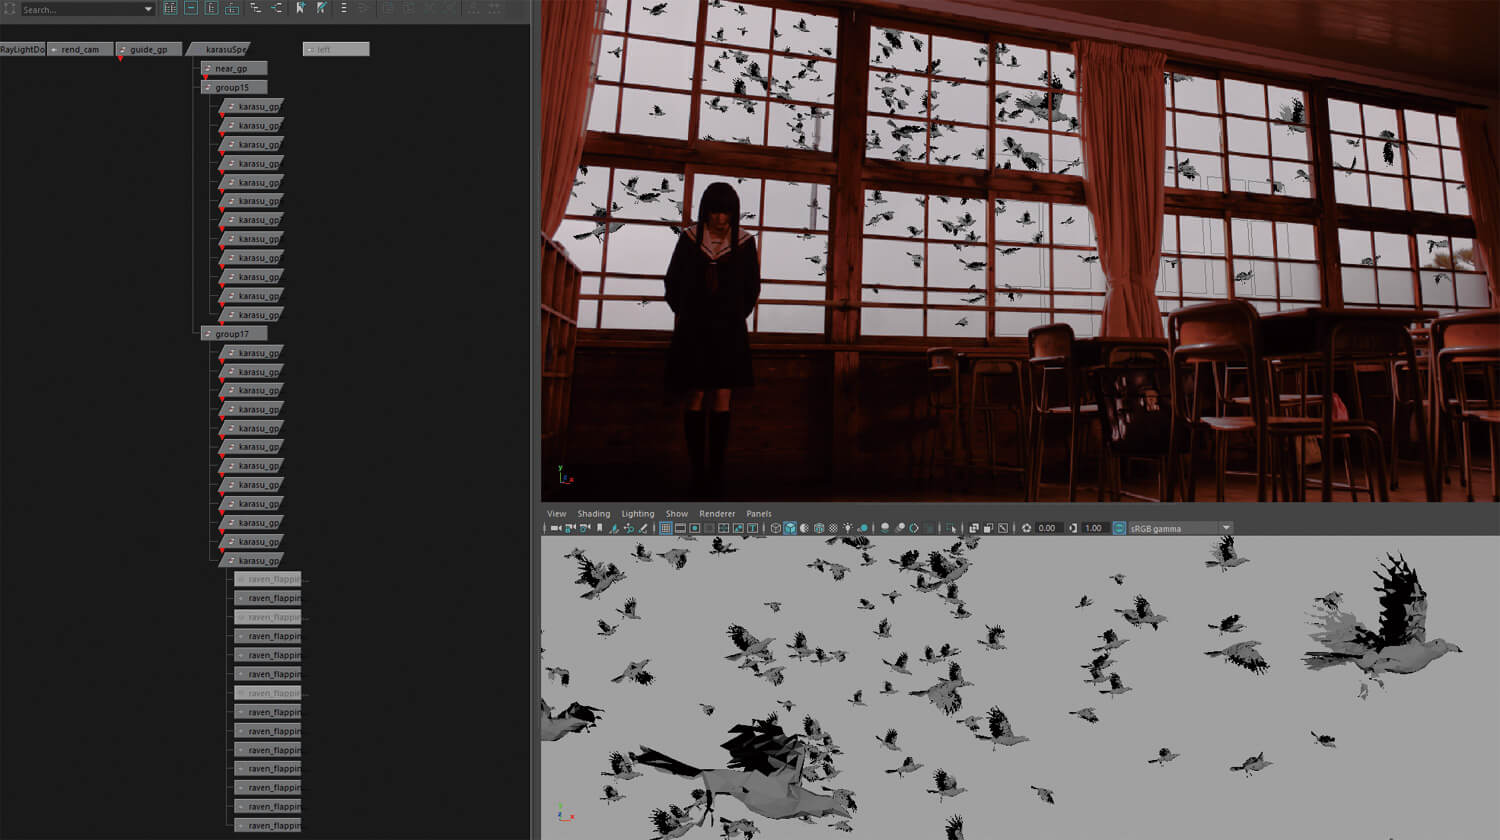Click the select camera icon in viewport toolbar
This screenshot has height=840, width=1500.
(x=556, y=528)
